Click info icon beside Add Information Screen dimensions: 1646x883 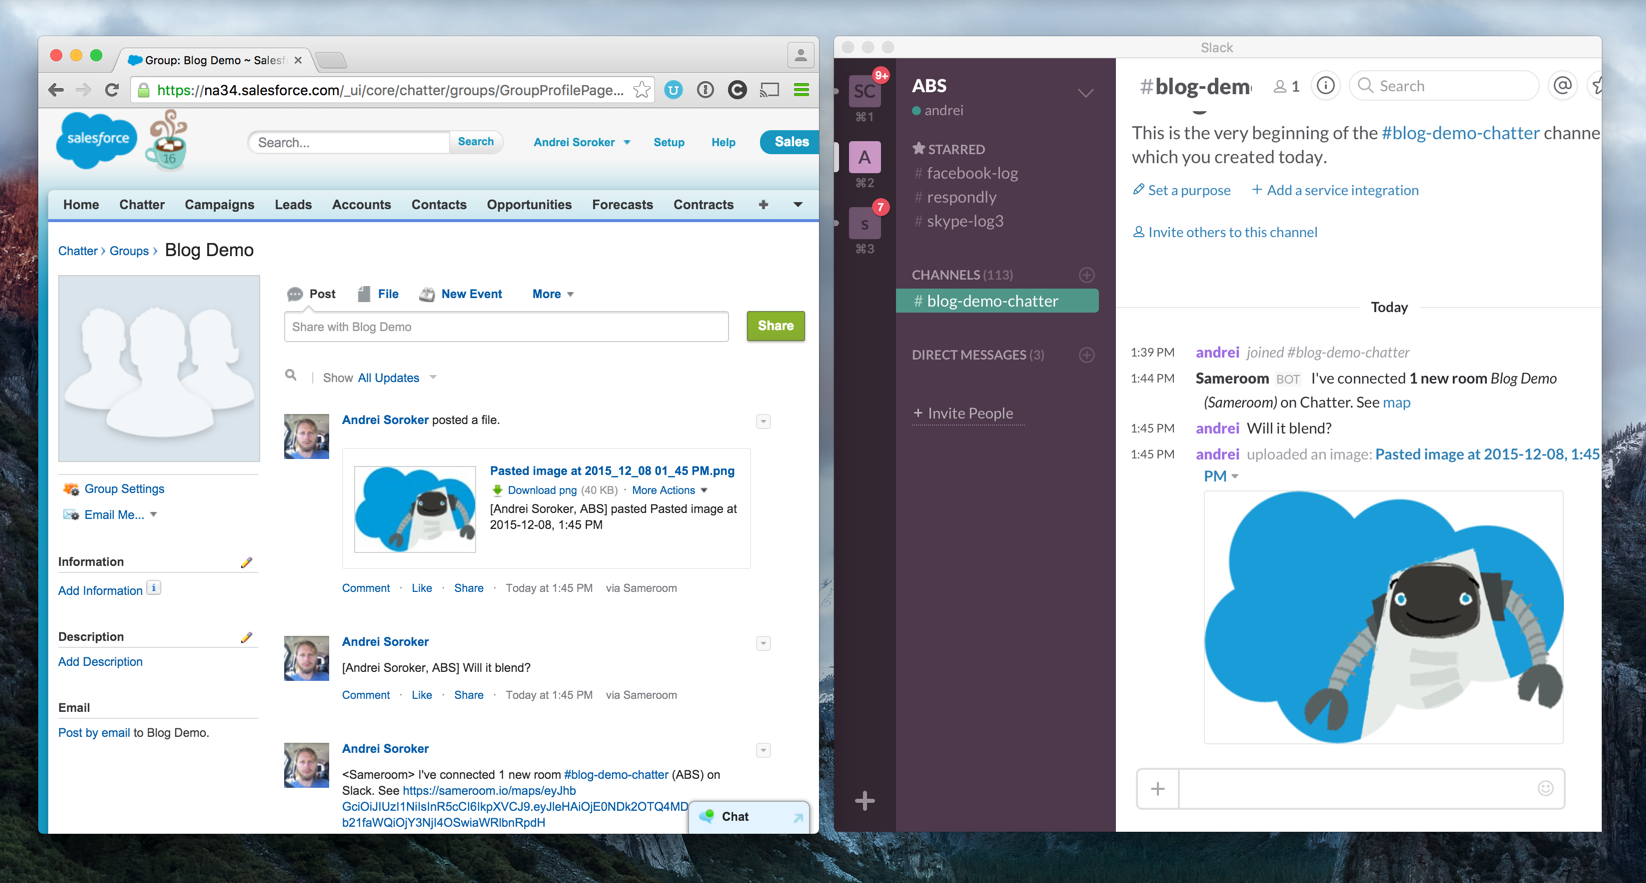point(153,588)
